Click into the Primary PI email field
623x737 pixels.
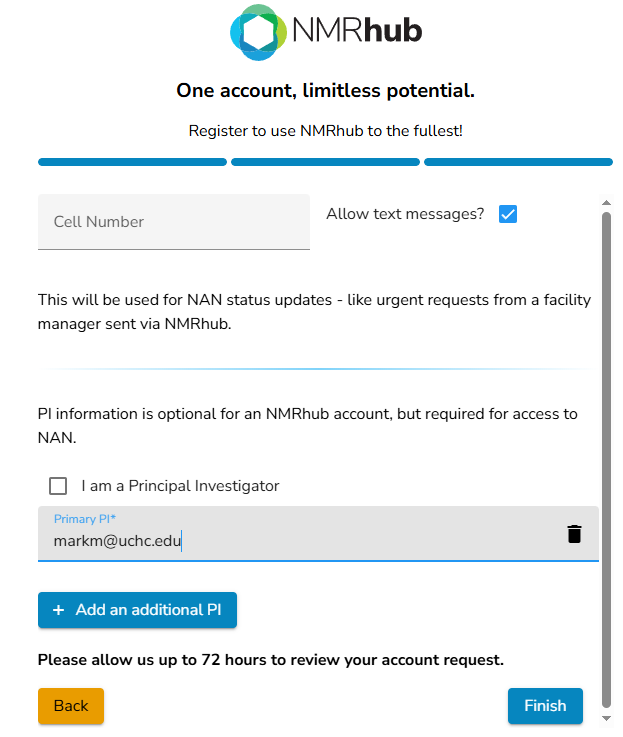coord(300,540)
